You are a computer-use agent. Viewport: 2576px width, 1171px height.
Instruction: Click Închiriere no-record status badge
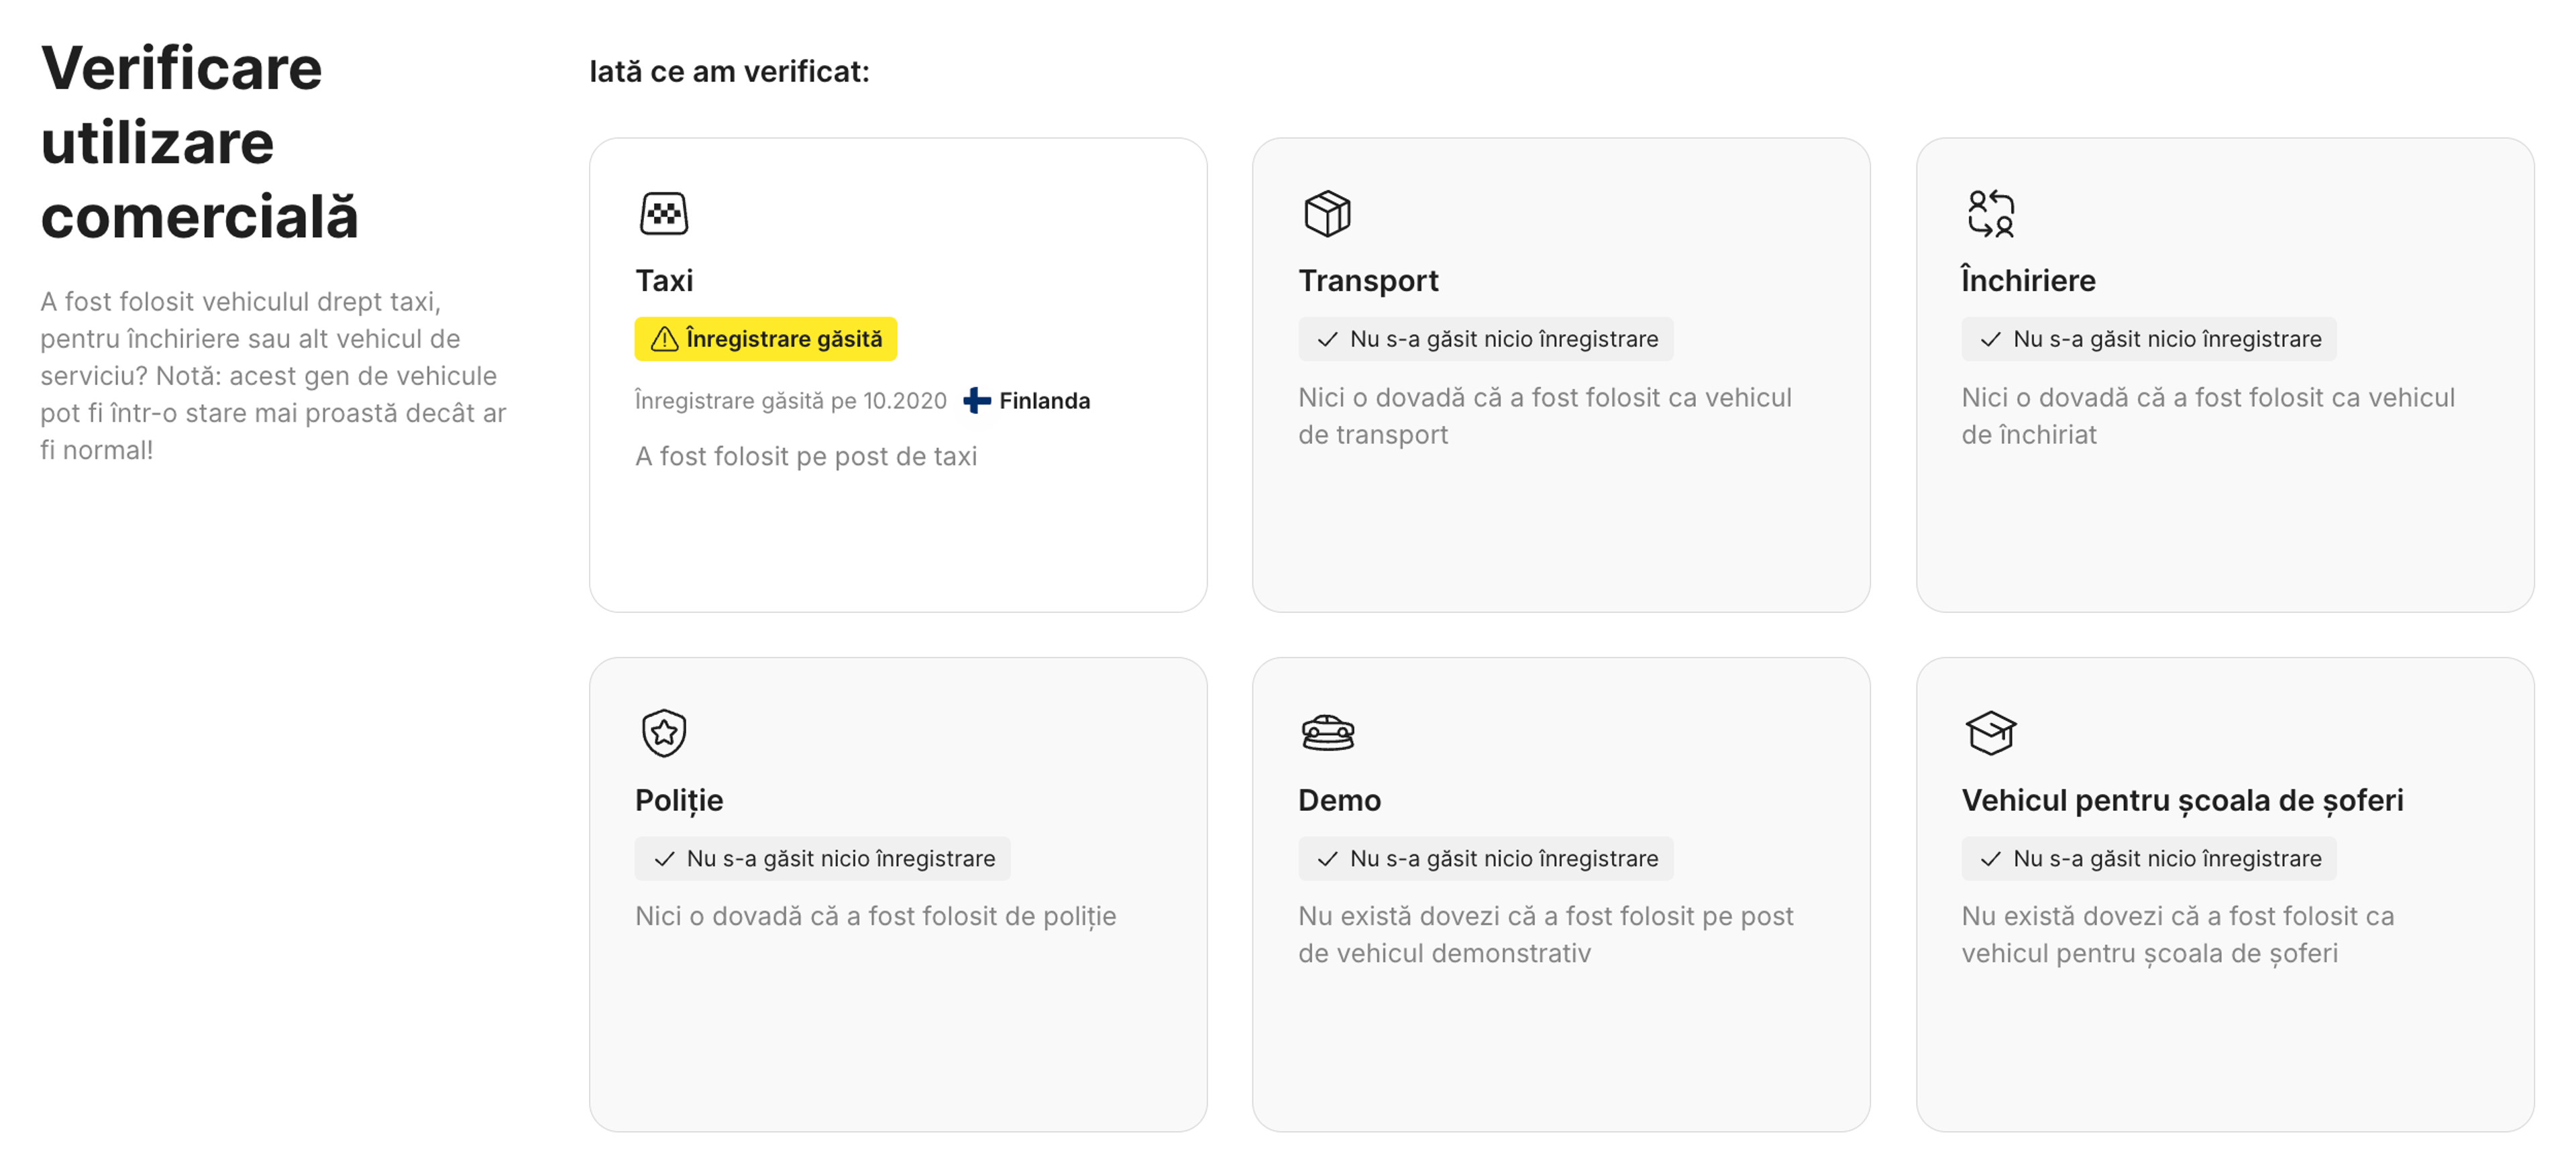[x=2148, y=339]
